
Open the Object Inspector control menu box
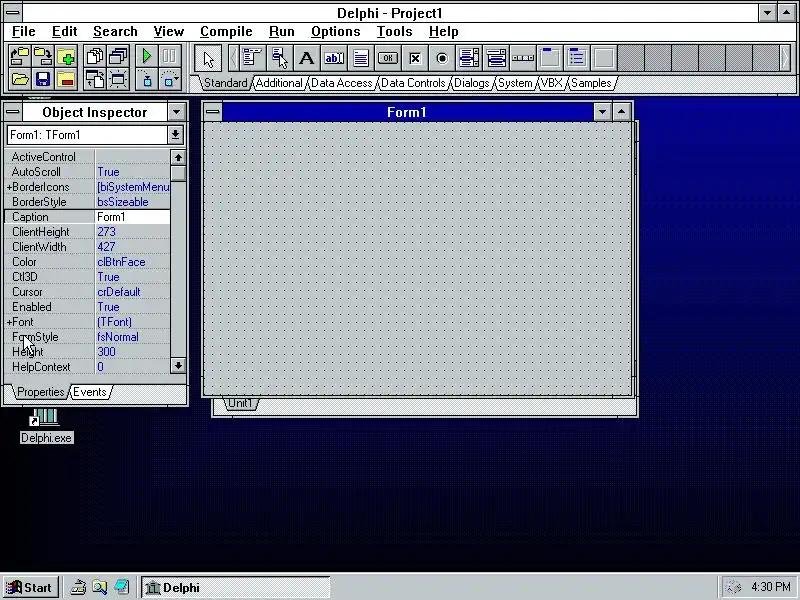(13, 112)
